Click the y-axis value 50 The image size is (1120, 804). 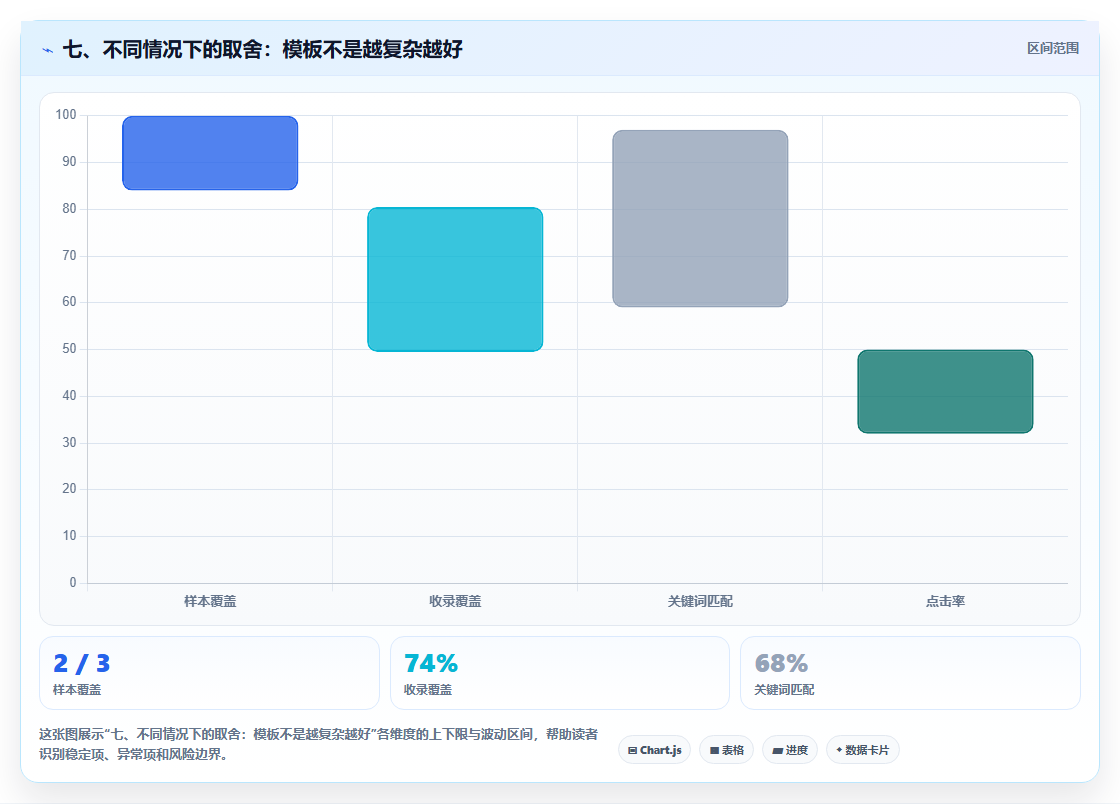click(69, 348)
